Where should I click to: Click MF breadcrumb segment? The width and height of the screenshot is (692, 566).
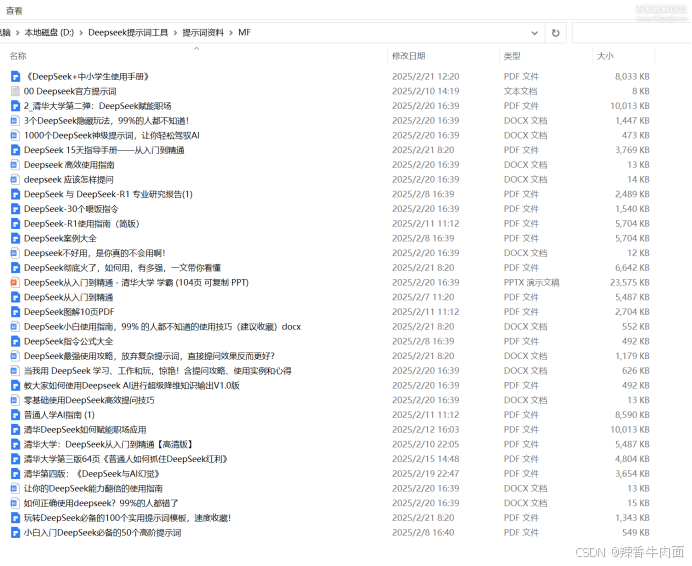[x=244, y=33]
